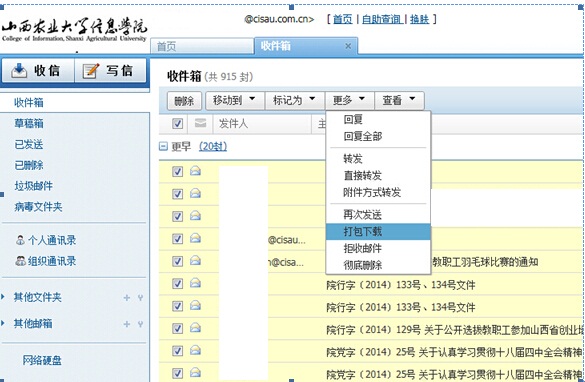585x382 pixels.
Task: Click open-envelope icon of first email row
Action: (195, 171)
